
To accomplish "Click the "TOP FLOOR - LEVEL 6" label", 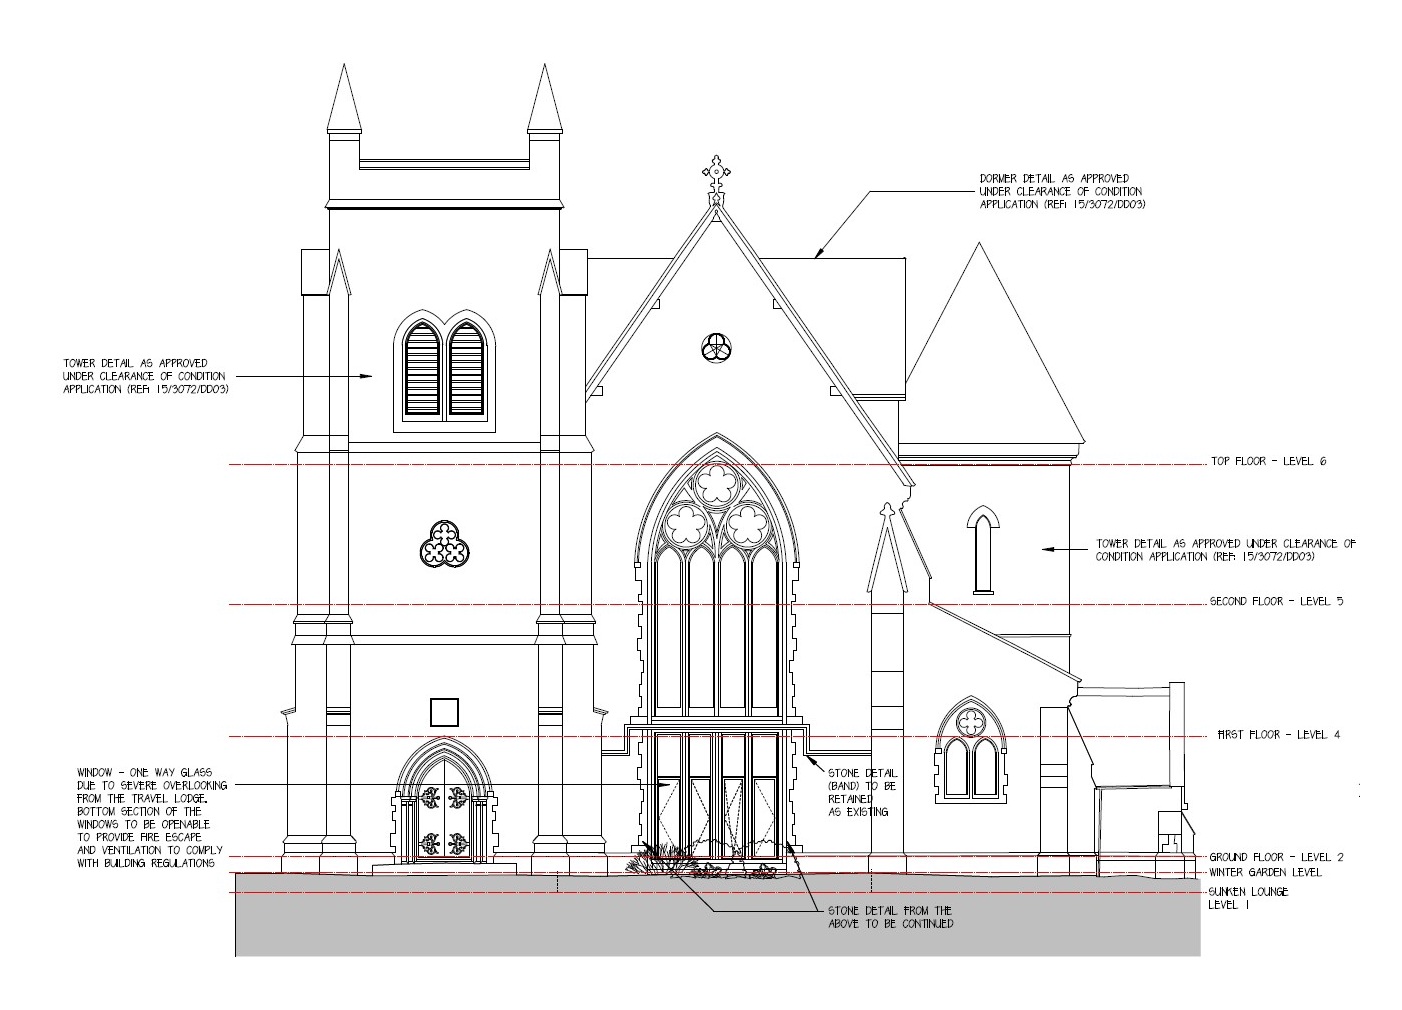I will (x=1268, y=462).
